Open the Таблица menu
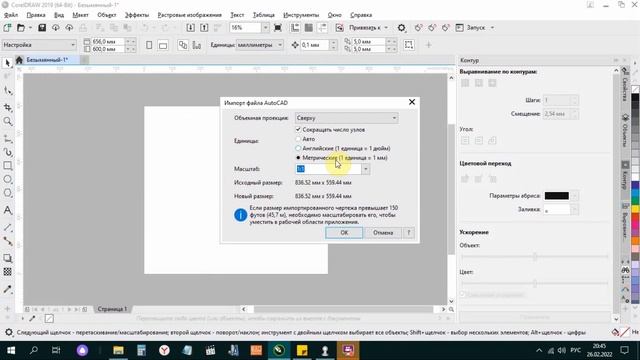Viewport: 640px width, 360px height. (x=264, y=15)
